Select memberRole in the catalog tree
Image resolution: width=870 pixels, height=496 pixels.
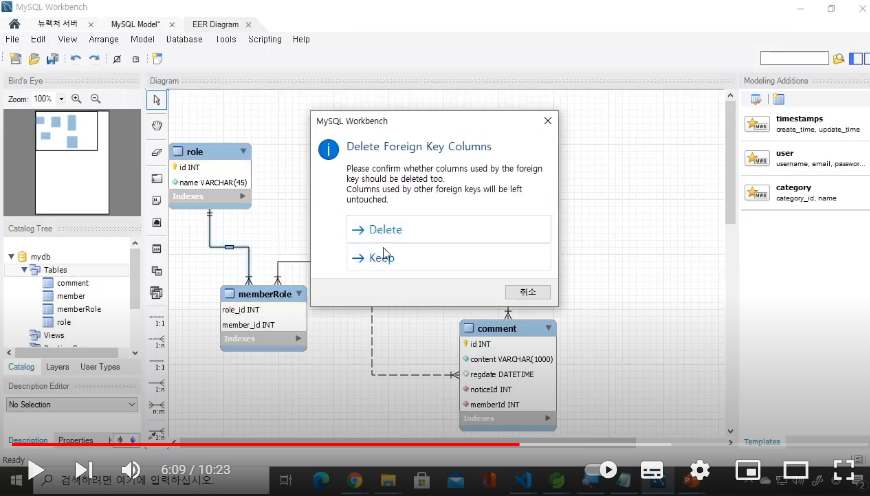[78, 309]
